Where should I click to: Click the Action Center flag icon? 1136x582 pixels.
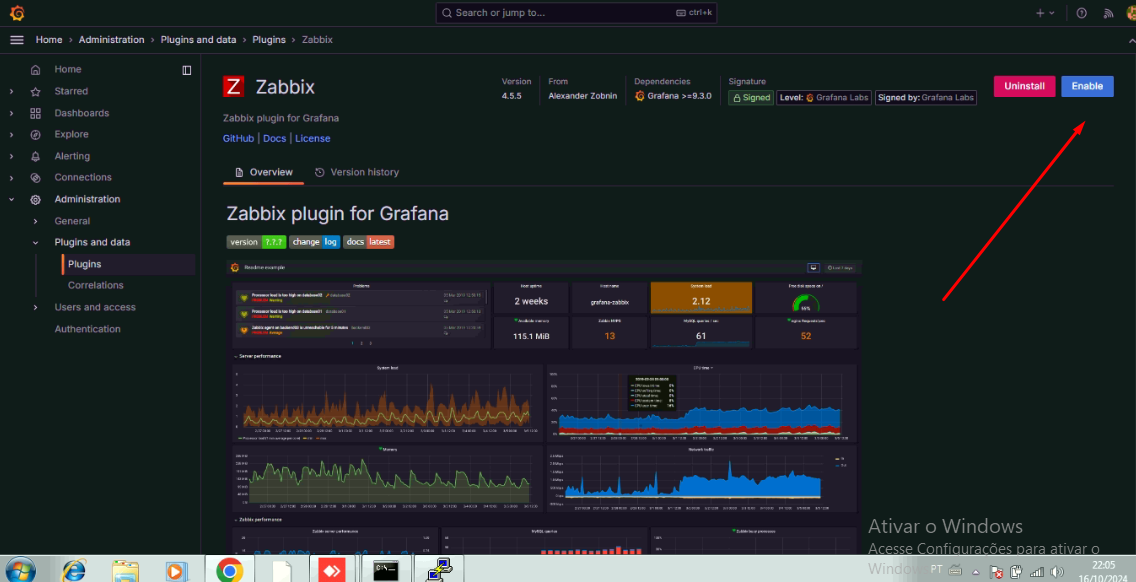click(997, 572)
